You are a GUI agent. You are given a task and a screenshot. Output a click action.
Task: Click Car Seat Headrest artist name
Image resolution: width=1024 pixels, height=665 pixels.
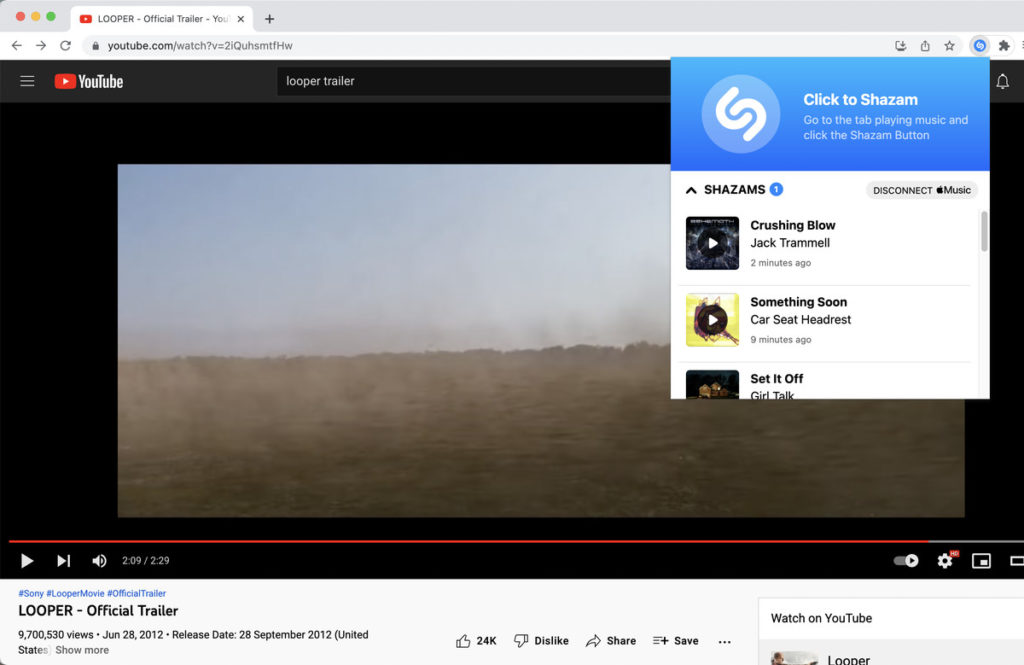point(801,319)
